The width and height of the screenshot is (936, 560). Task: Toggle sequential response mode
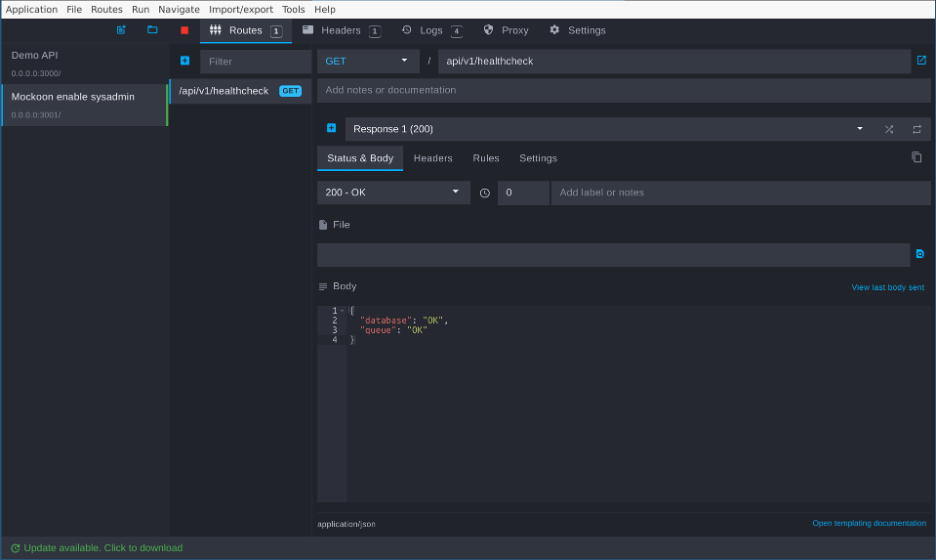[x=916, y=129]
